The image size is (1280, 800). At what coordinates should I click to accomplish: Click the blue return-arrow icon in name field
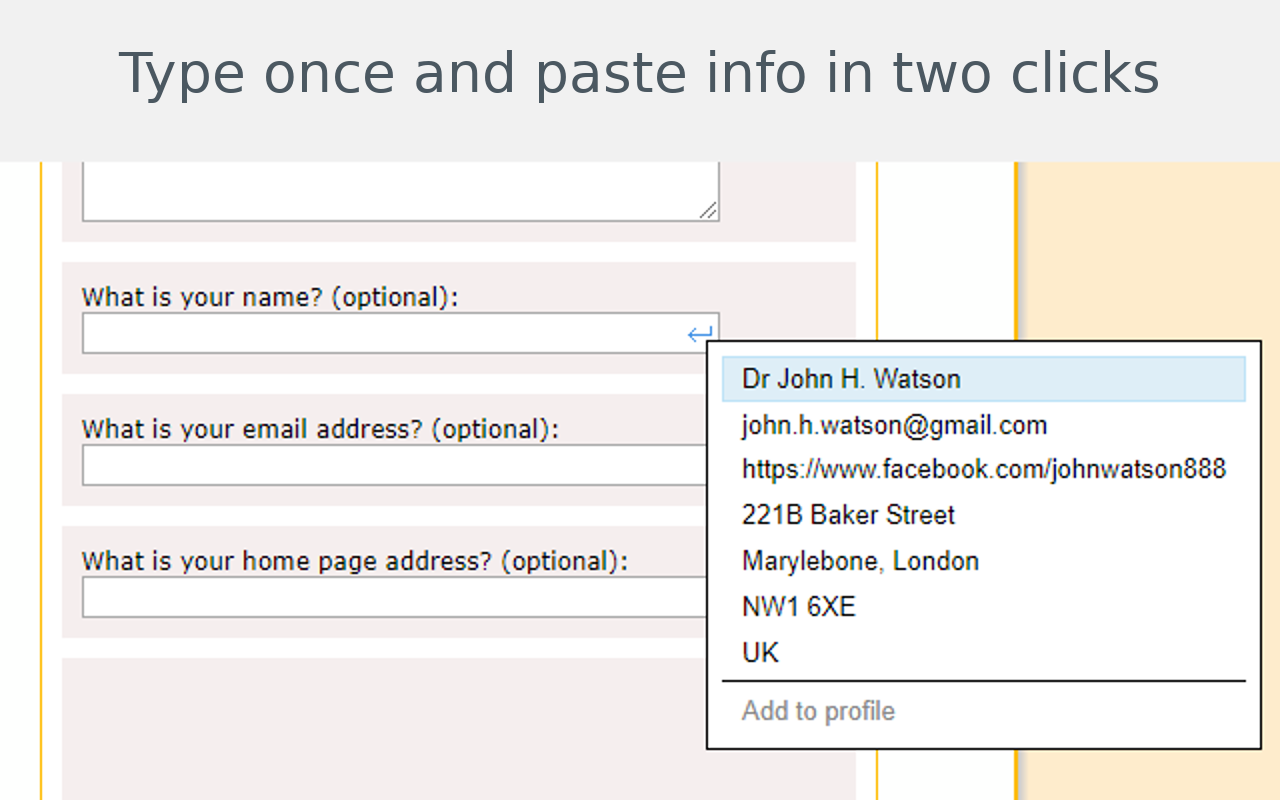[x=700, y=334]
